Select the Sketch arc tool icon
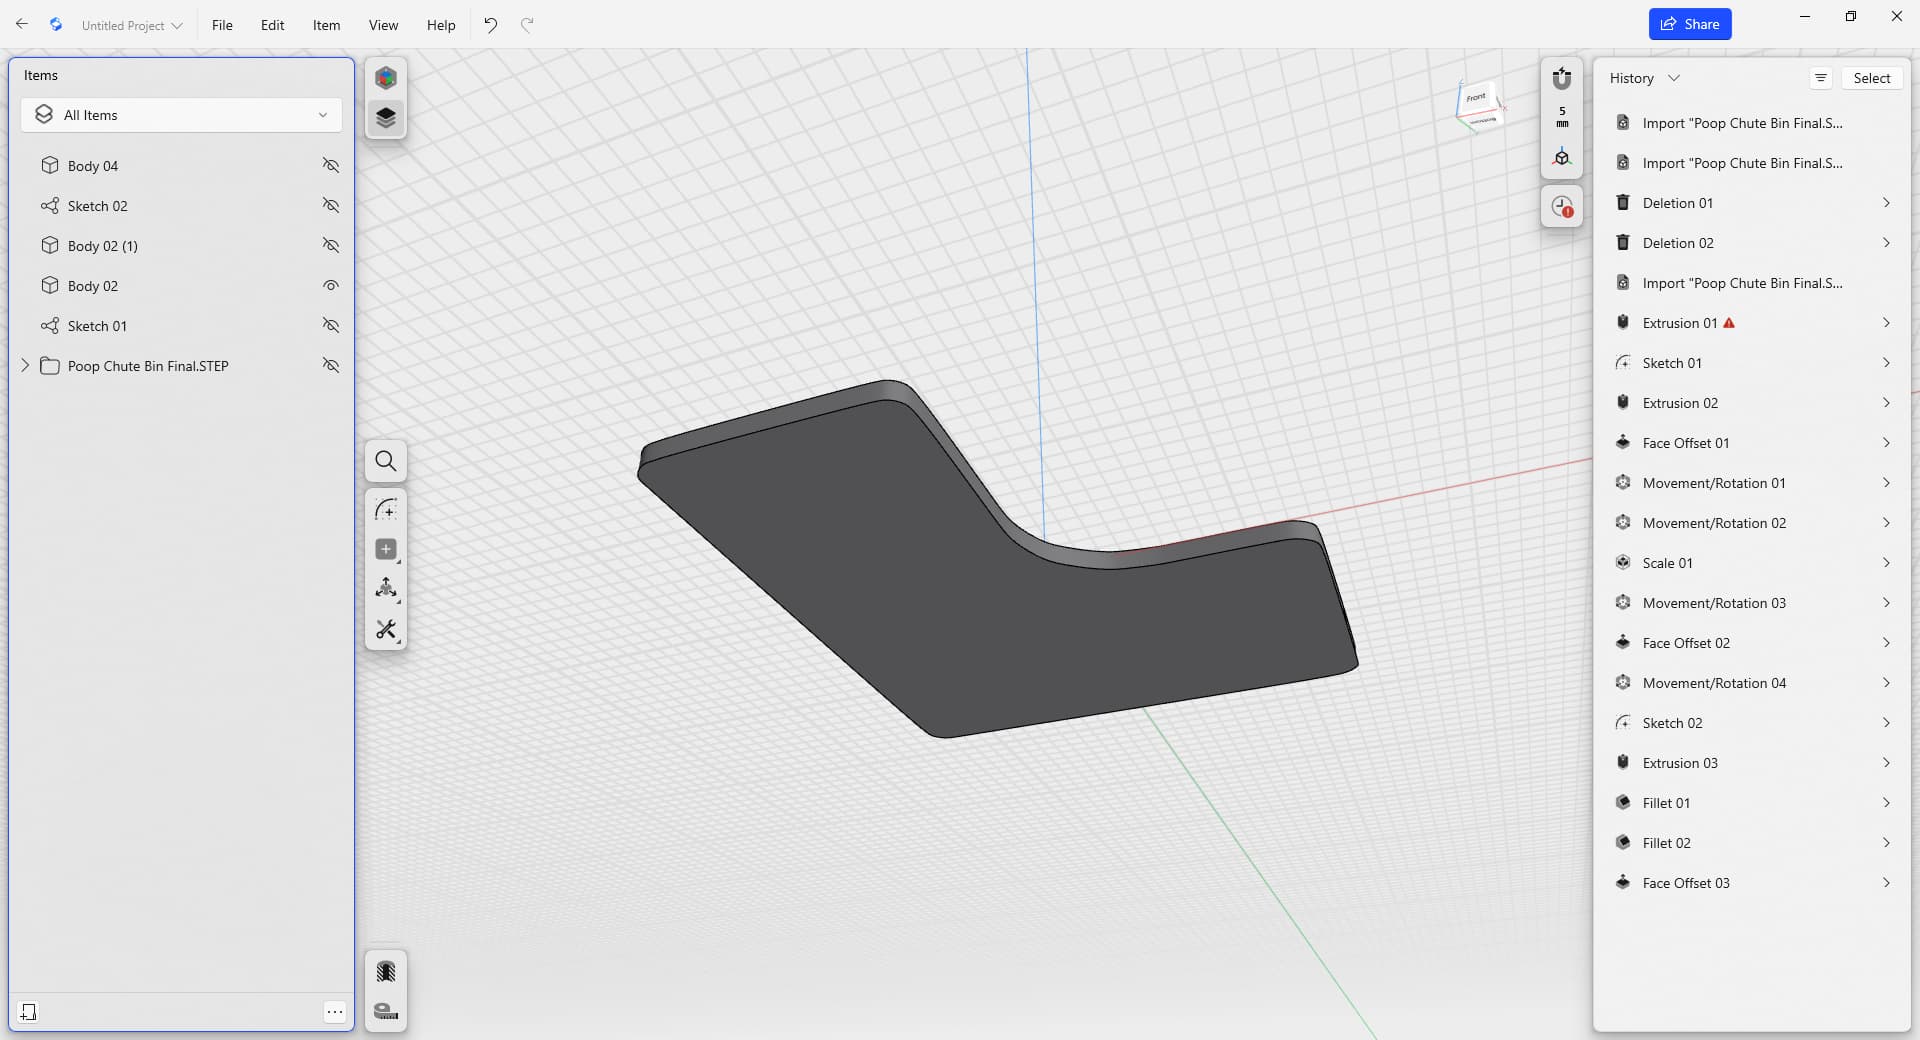Image resolution: width=1920 pixels, height=1040 pixels. (x=386, y=509)
